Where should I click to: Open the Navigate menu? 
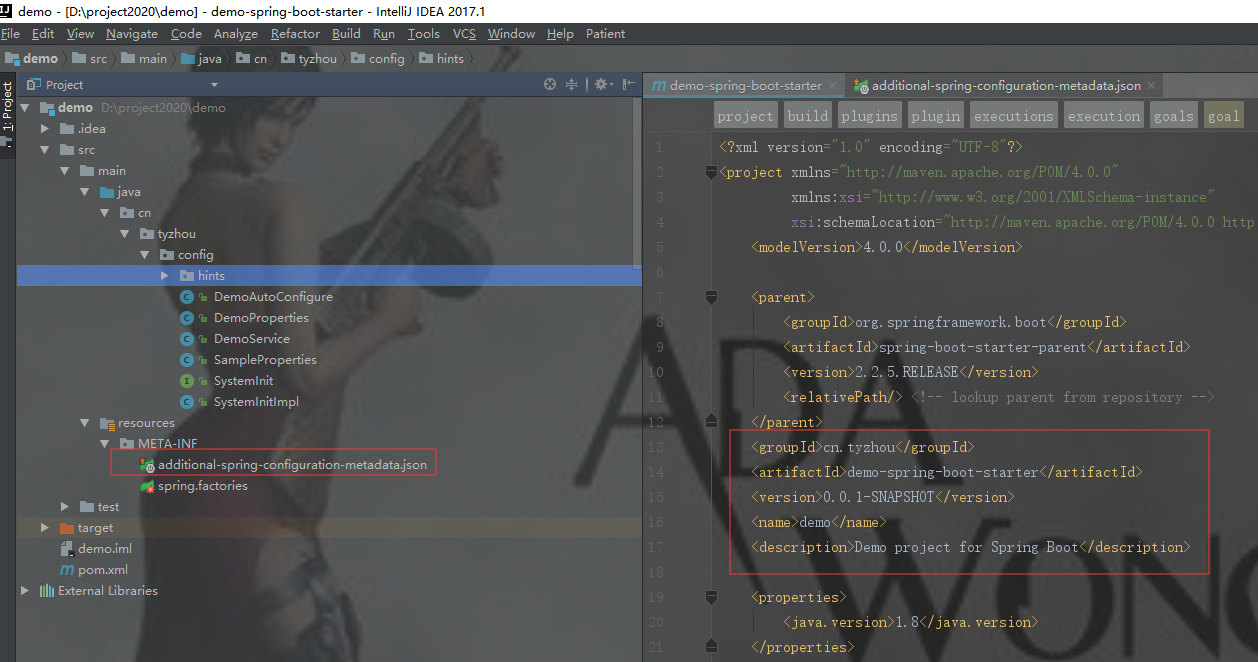point(132,34)
